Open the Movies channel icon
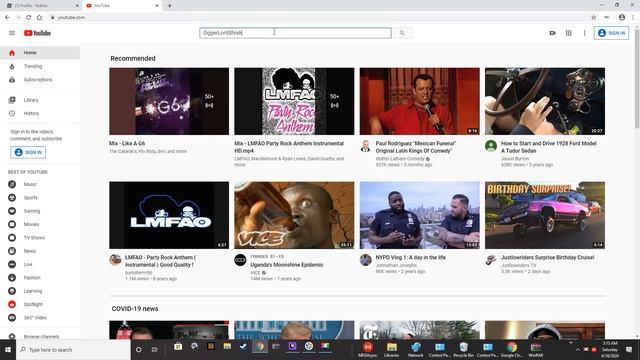Image resolution: width=640 pixels, height=360 pixels. 12,224
